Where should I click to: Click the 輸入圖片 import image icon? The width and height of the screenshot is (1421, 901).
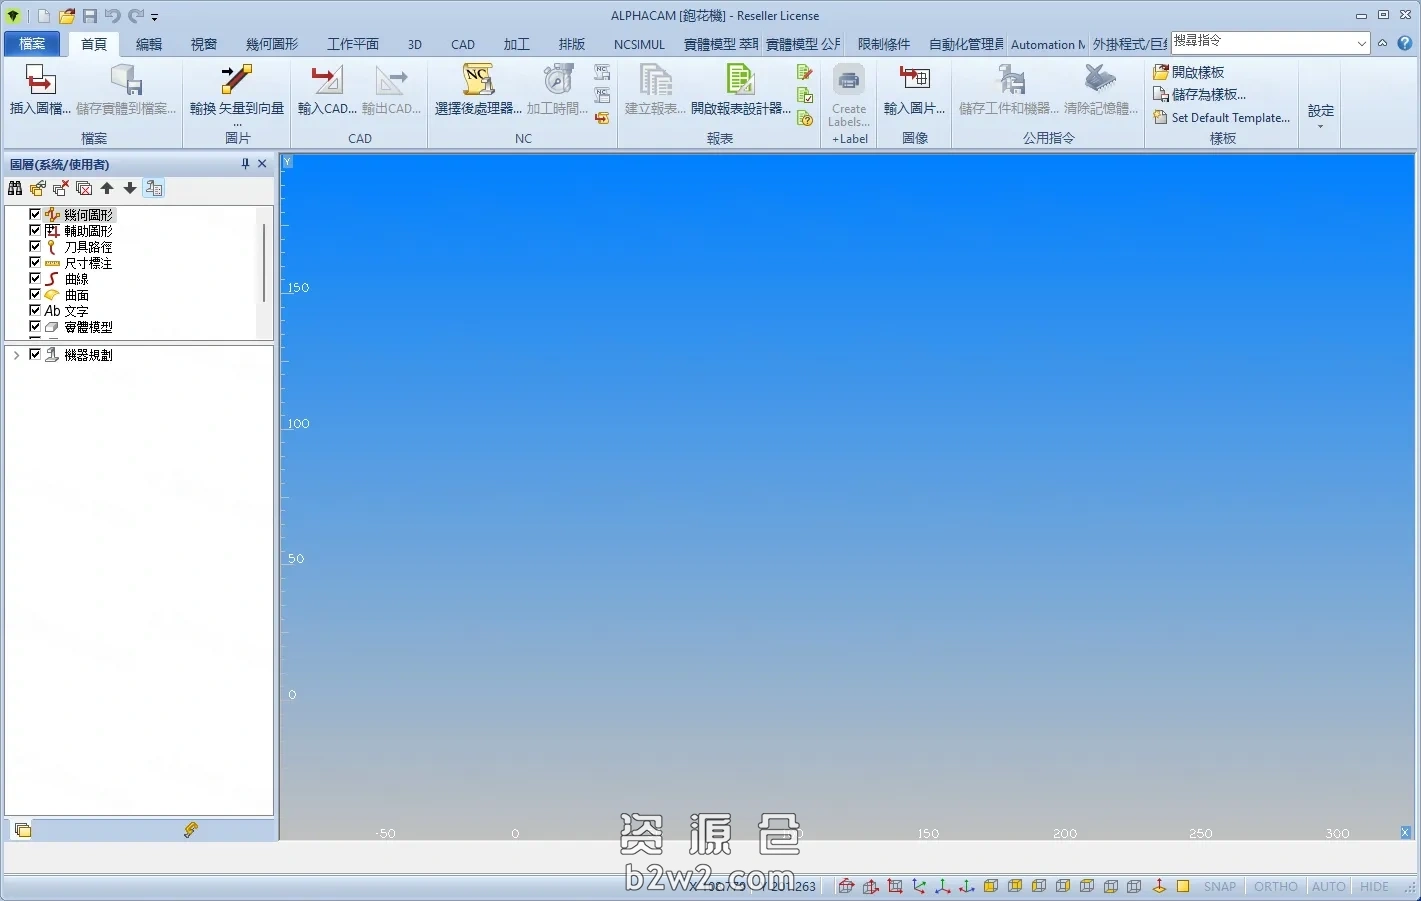coord(914,82)
